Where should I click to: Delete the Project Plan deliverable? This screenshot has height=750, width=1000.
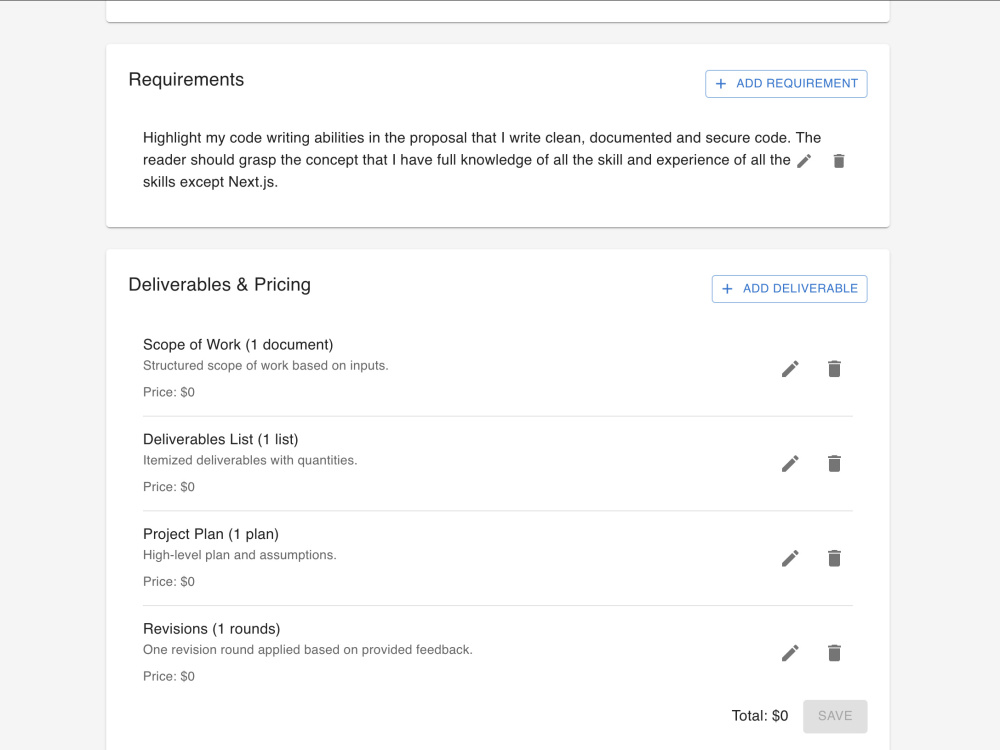pos(834,558)
